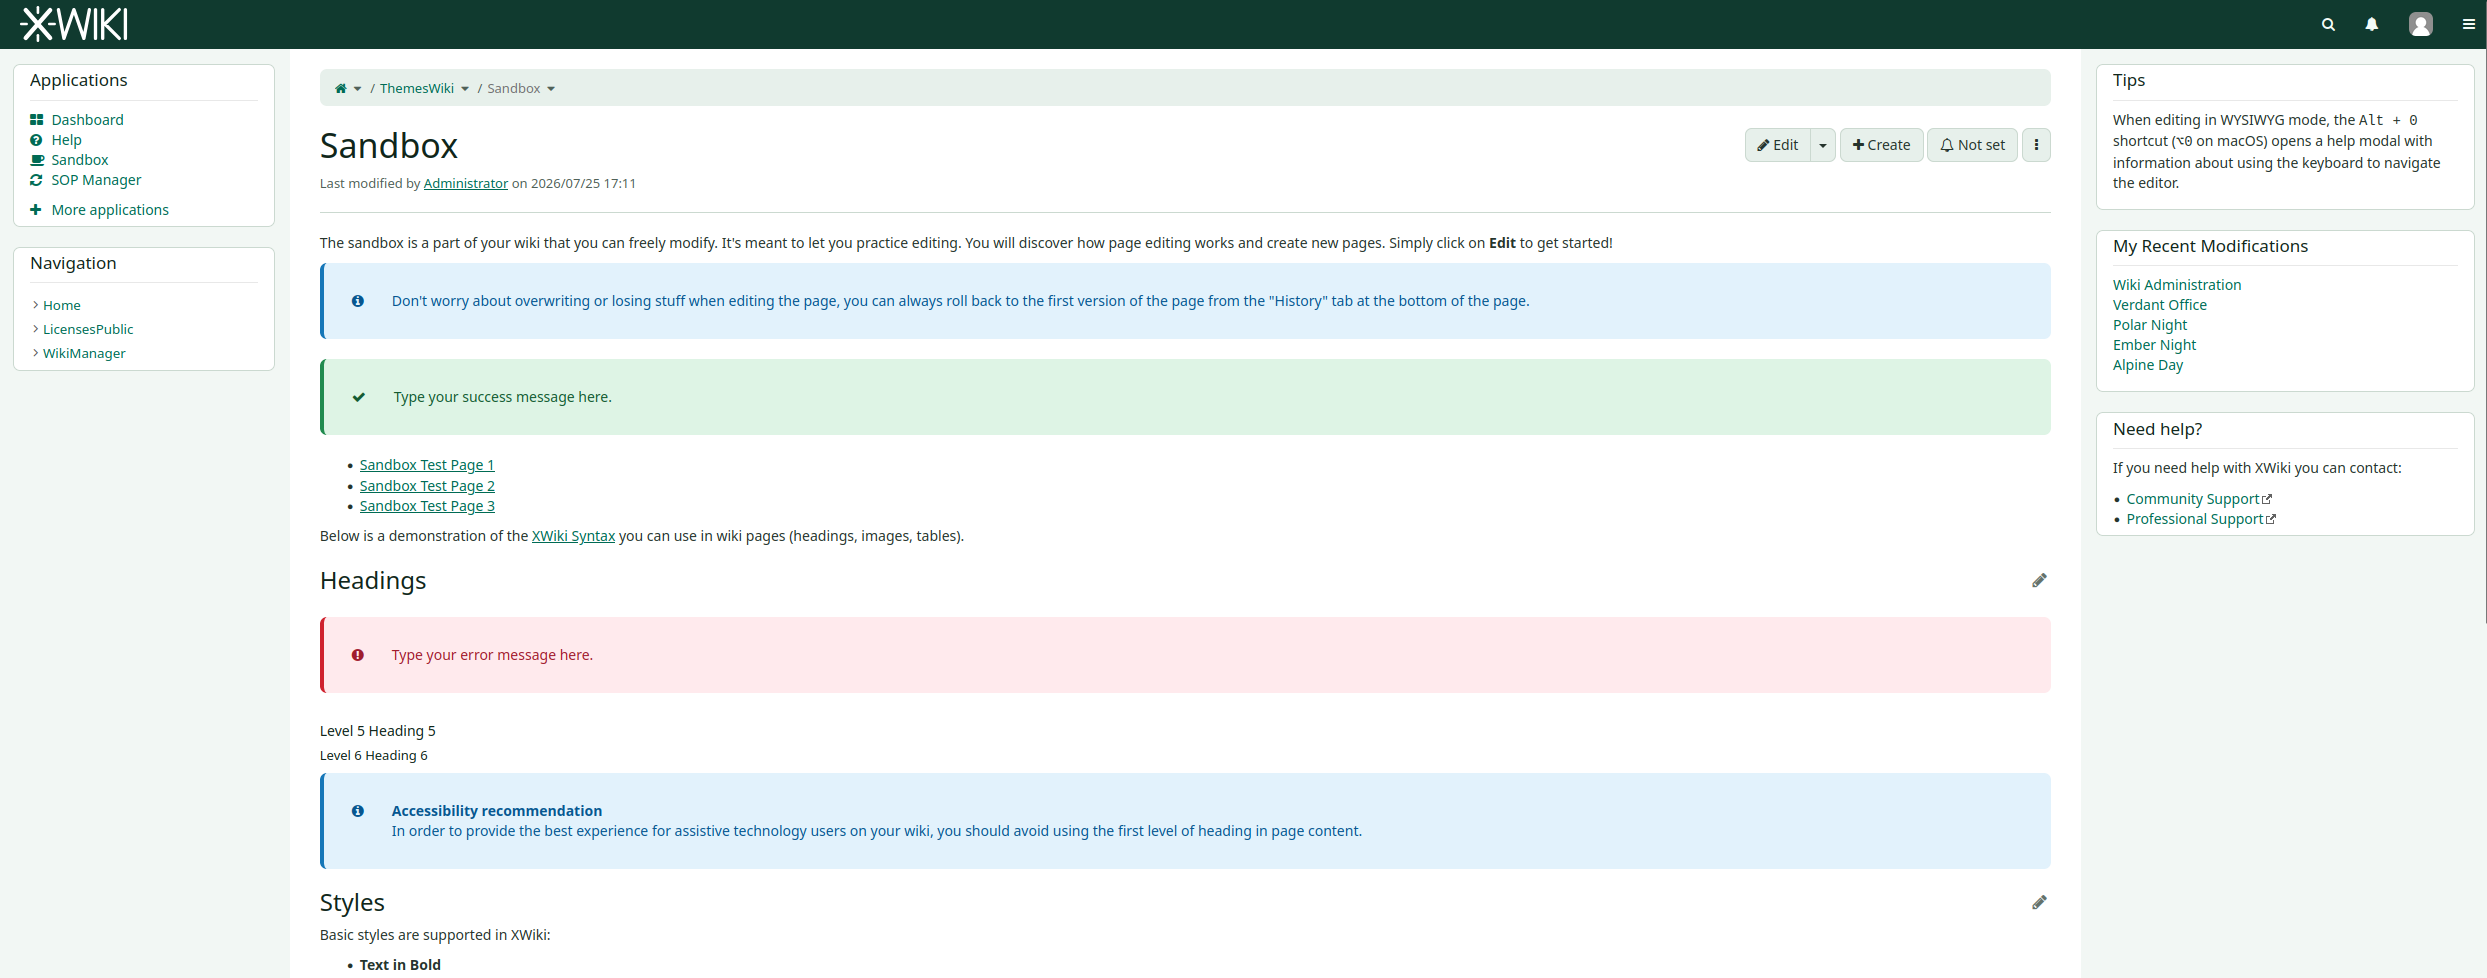Image resolution: width=2487 pixels, height=978 pixels.
Task: Expand the Sandbox breadcrumb dropdown
Action: tap(551, 89)
